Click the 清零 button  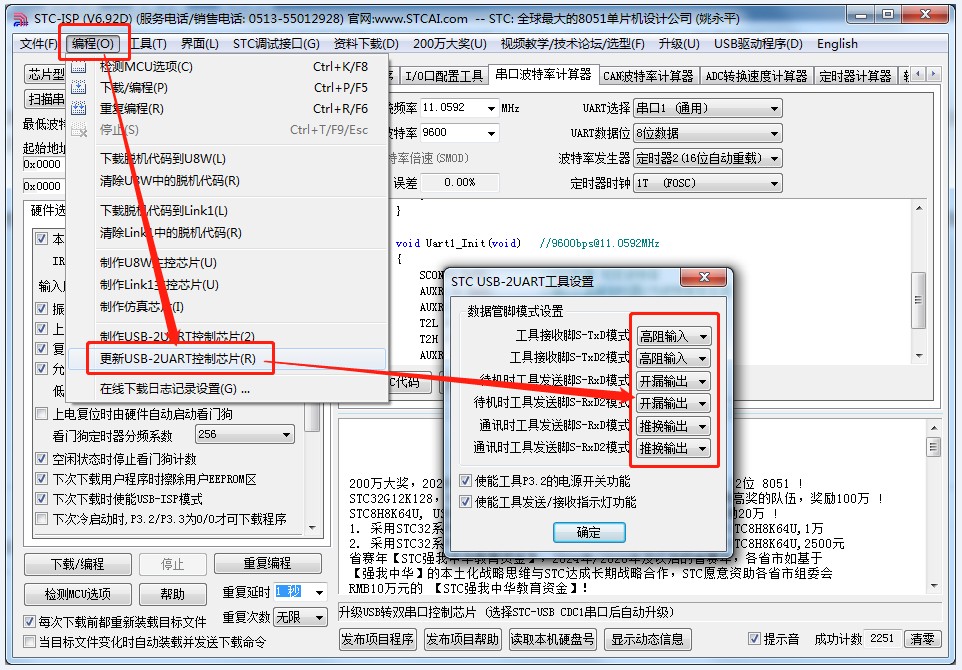click(922, 639)
